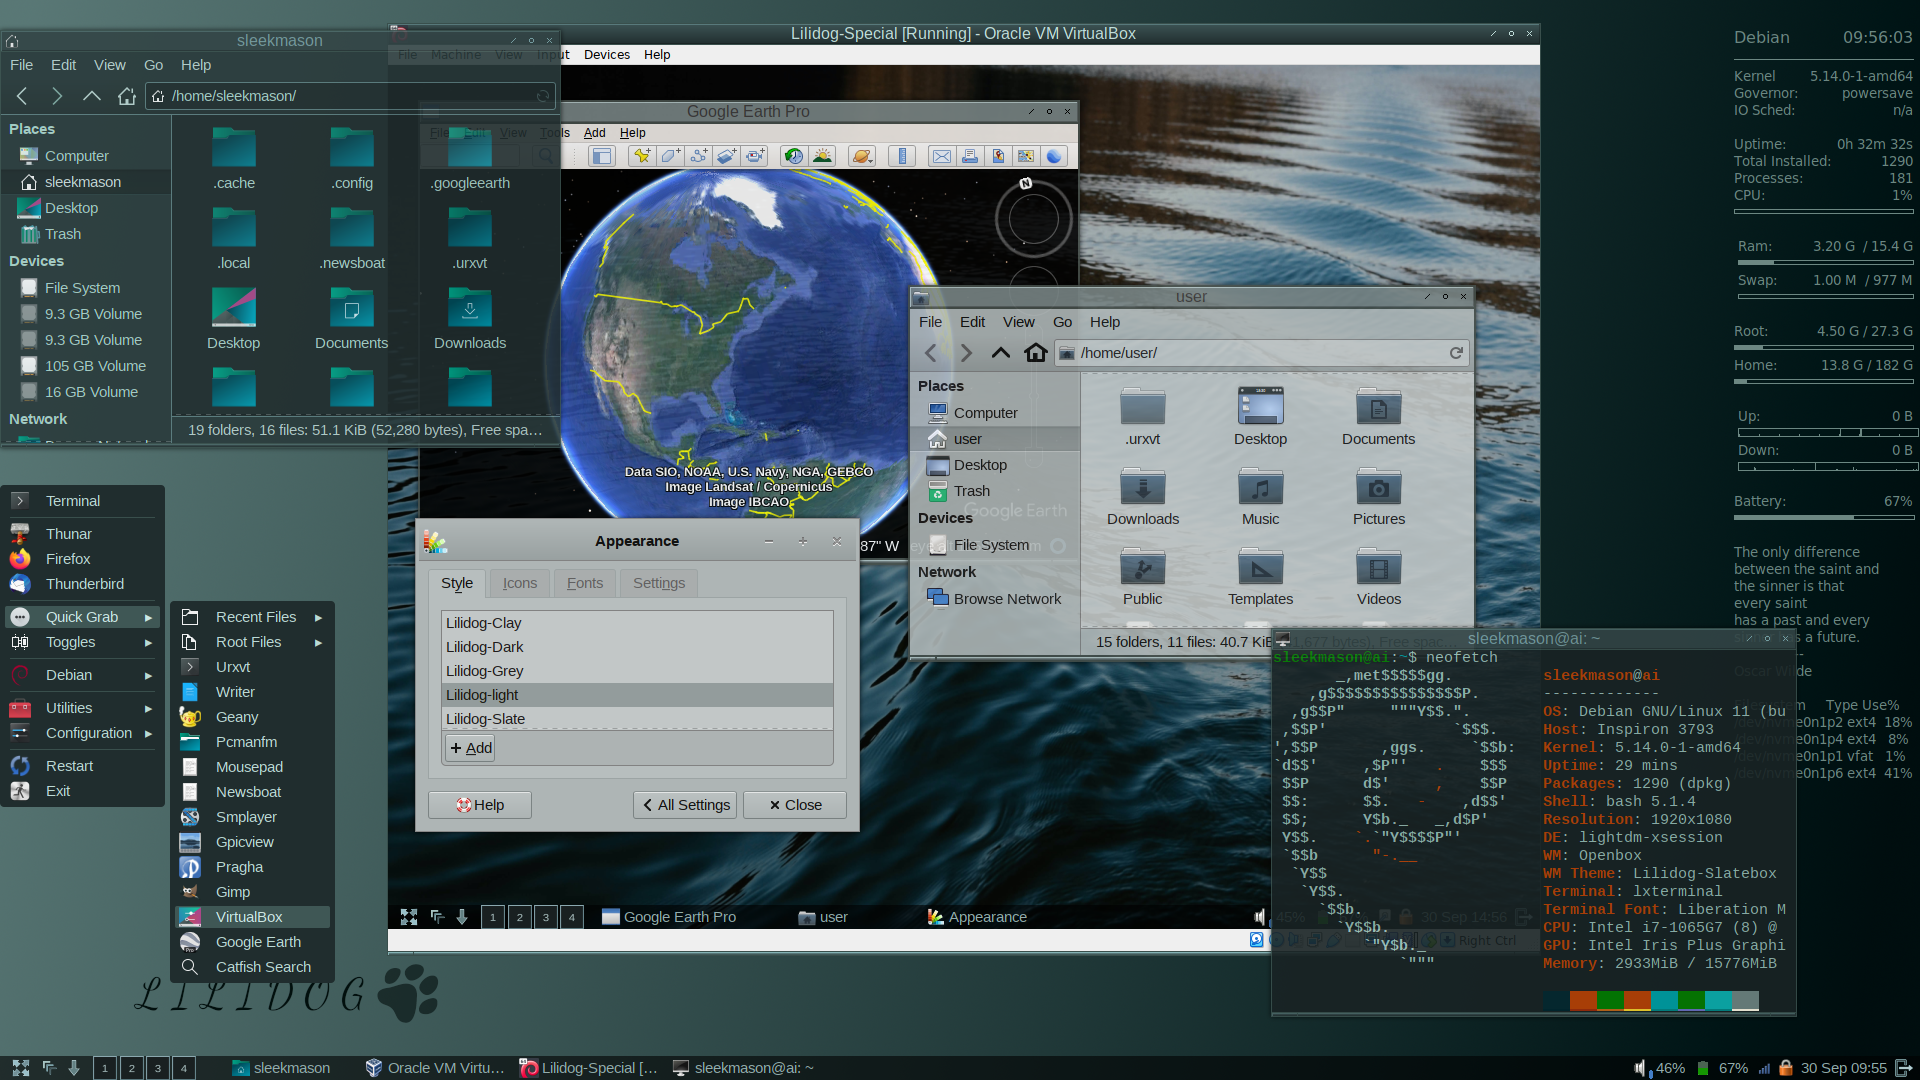Click Google Earth Pro in the VM taskbar

pyautogui.click(x=669, y=917)
